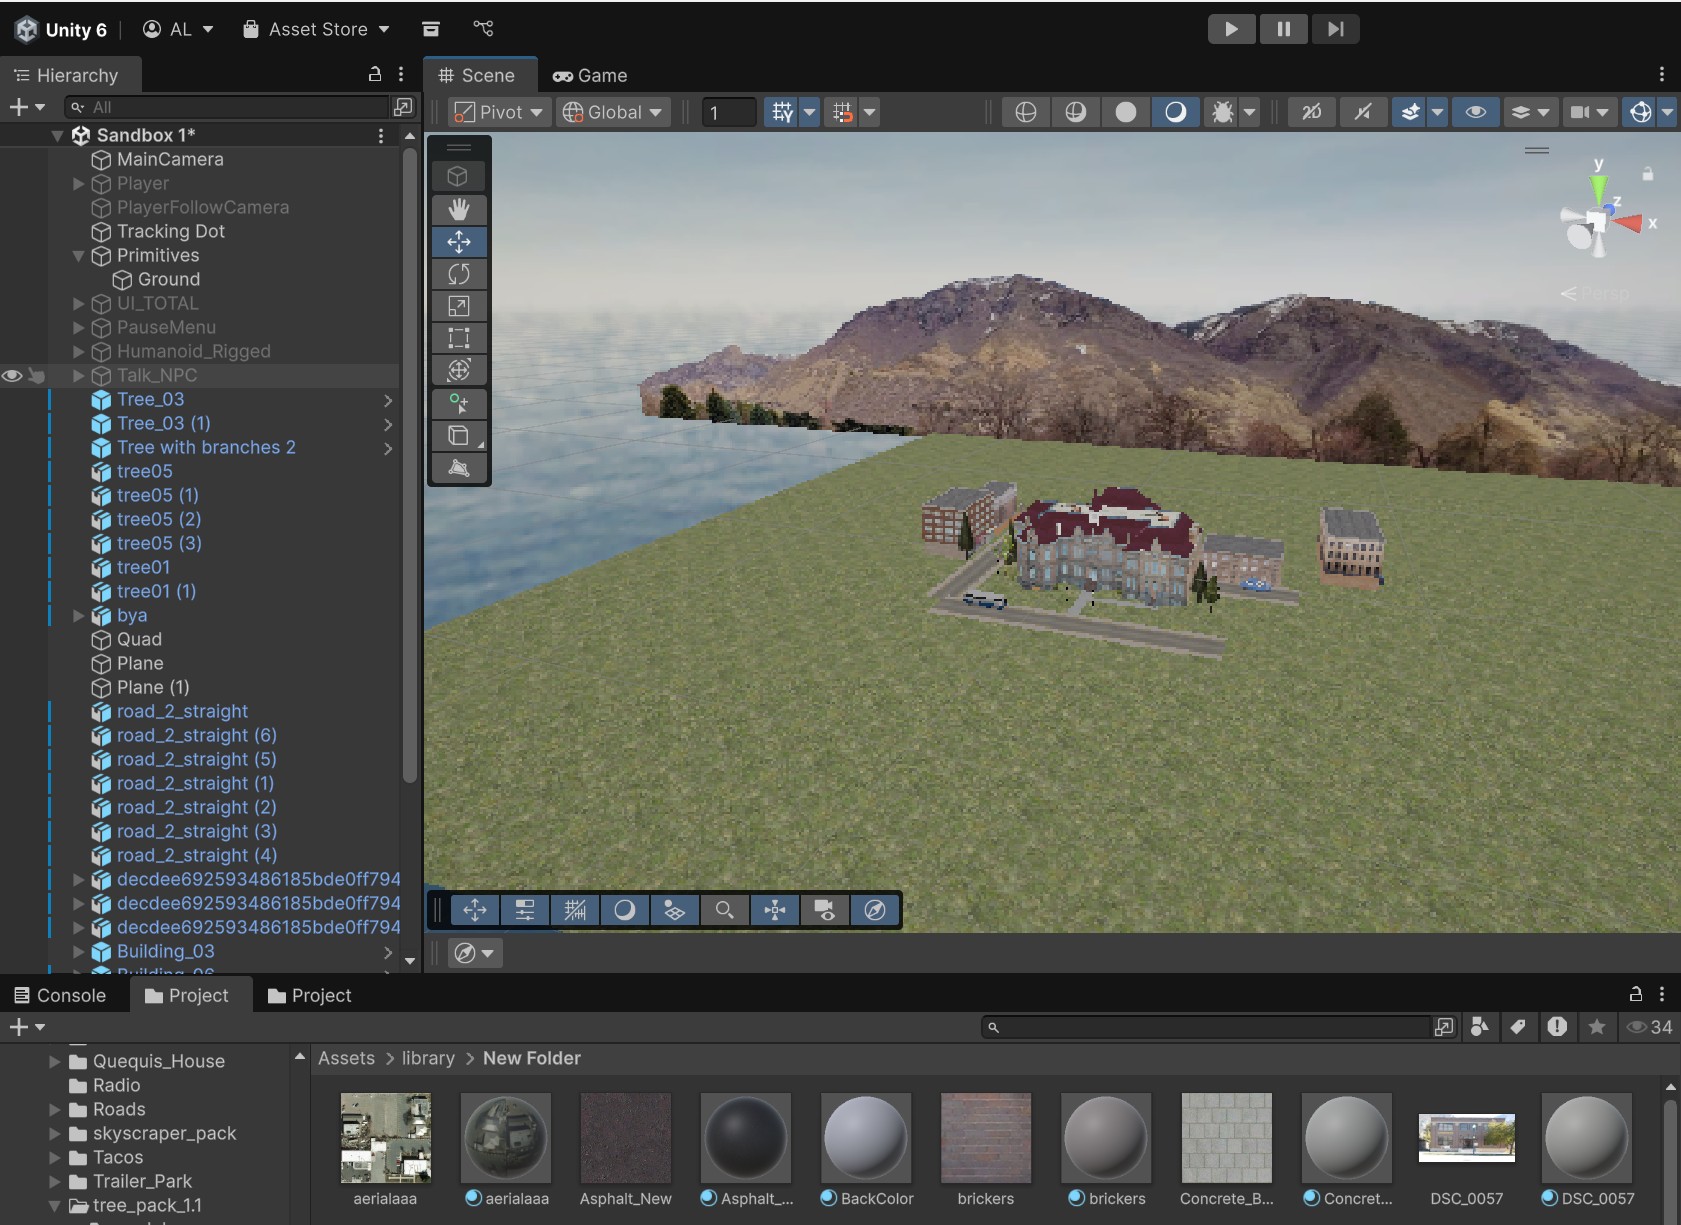Click the Hierarchy vertical scrollbar
Viewport: 1681px width, 1225px height.
pos(409,465)
